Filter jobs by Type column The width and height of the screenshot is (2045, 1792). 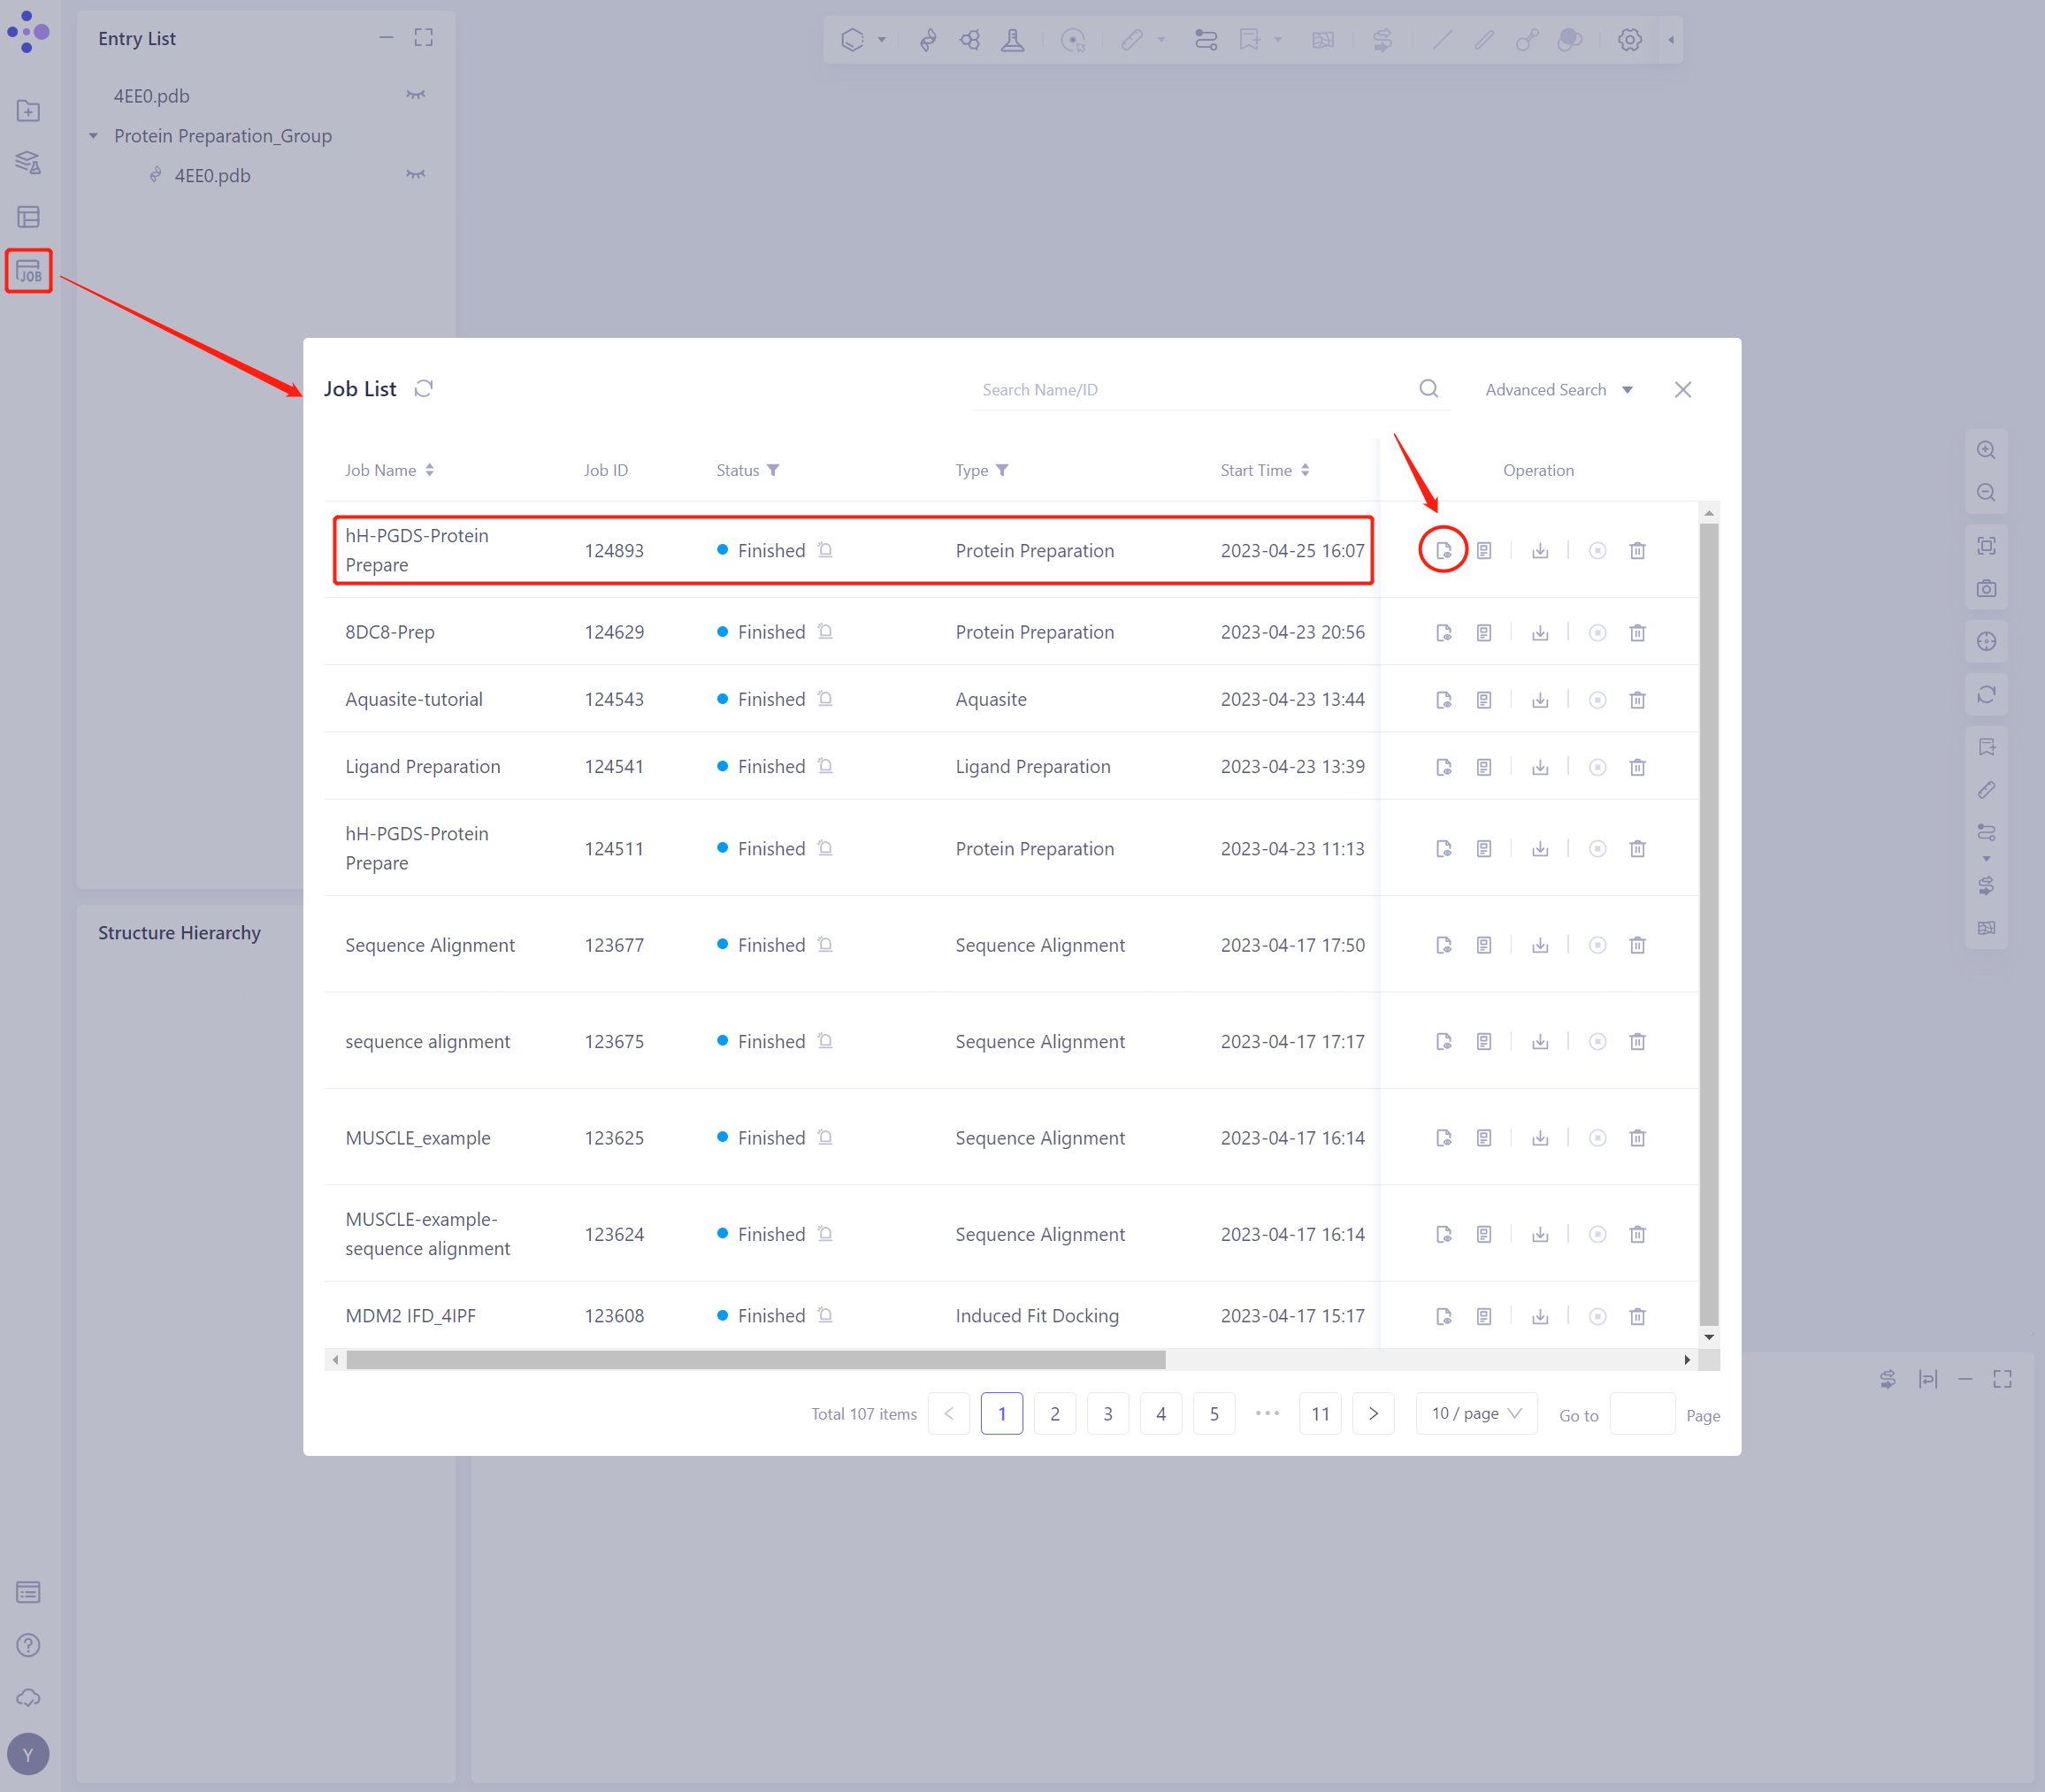1002,470
